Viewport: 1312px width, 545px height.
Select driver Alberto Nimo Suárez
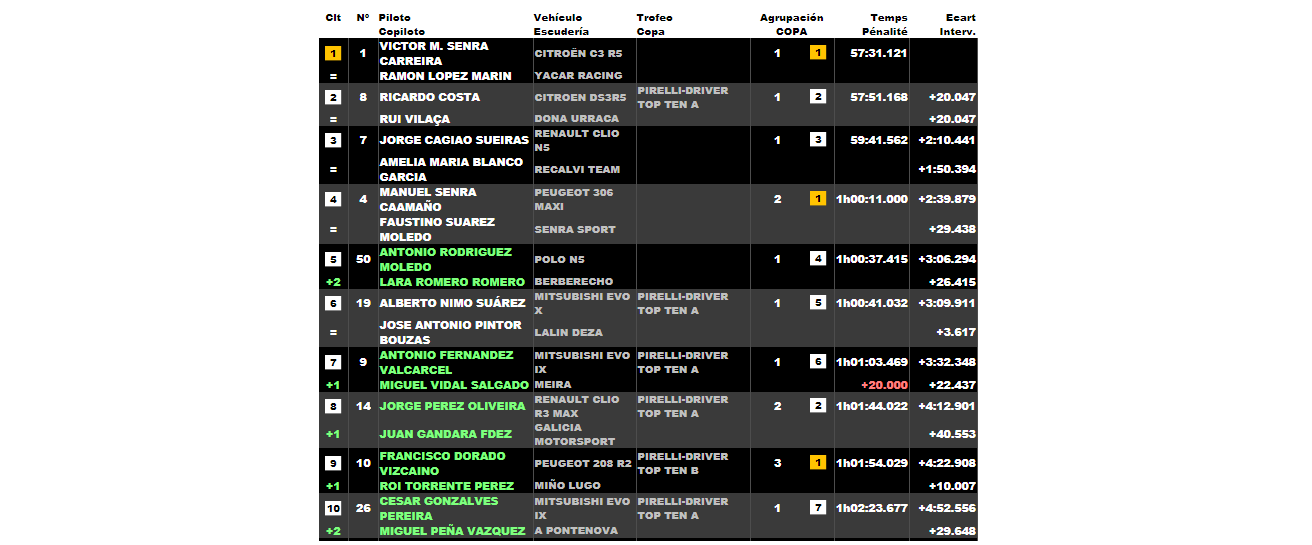click(452, 303)
